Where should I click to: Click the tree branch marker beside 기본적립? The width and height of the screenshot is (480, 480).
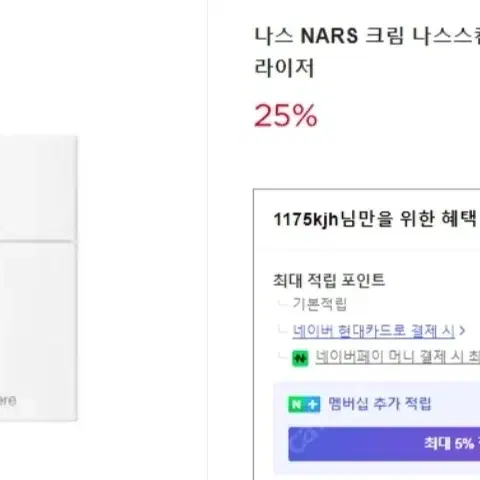pyautogui.click(x=282, y=302)
